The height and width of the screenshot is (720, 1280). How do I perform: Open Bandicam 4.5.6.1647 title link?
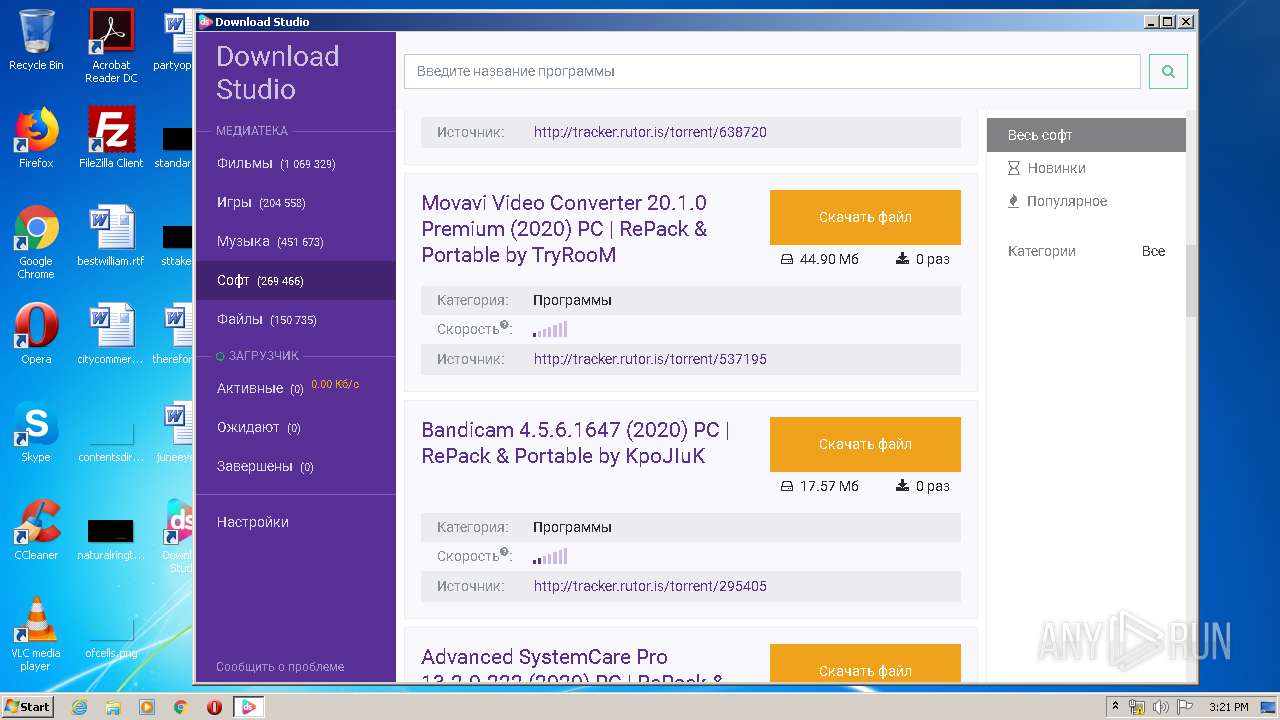(575, 443)
